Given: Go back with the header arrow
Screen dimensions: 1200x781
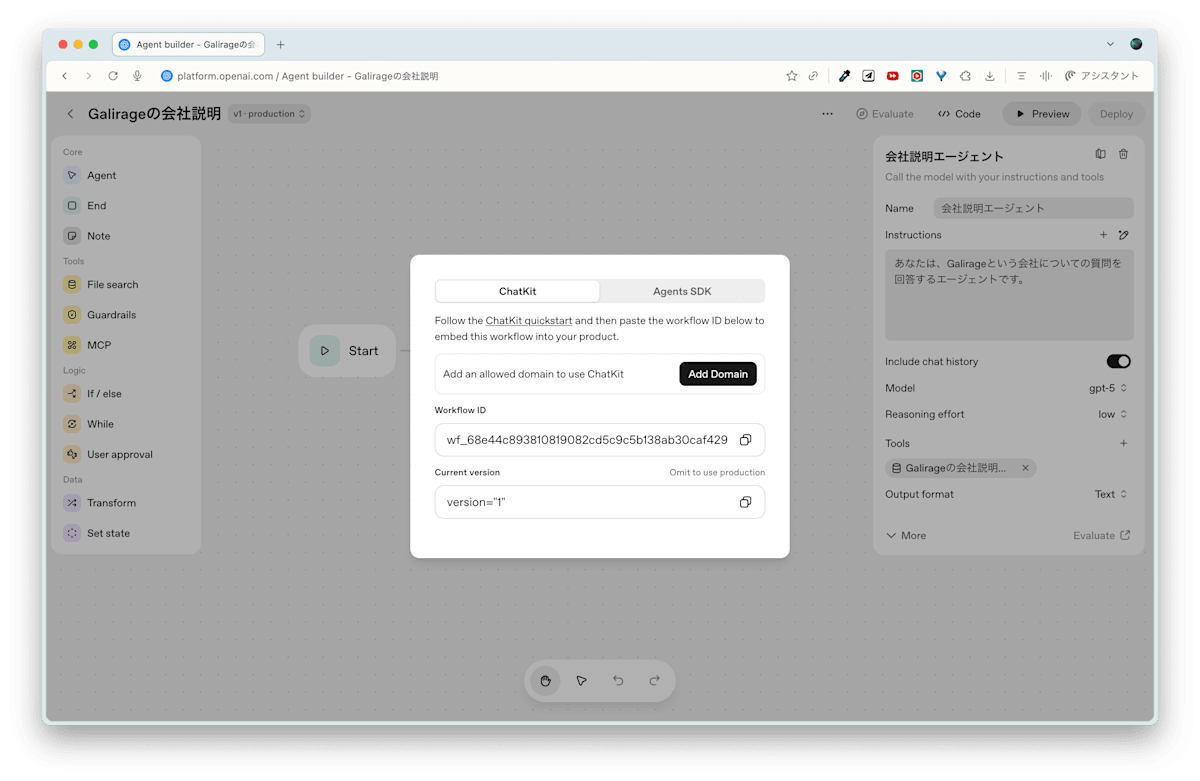Looking at the screenshot, I should coord(70,114).
